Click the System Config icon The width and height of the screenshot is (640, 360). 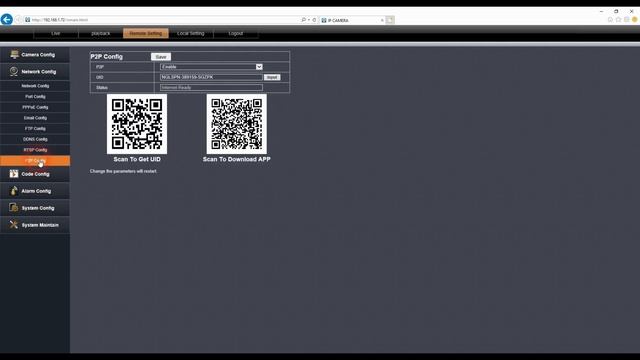tap(14, 208)
